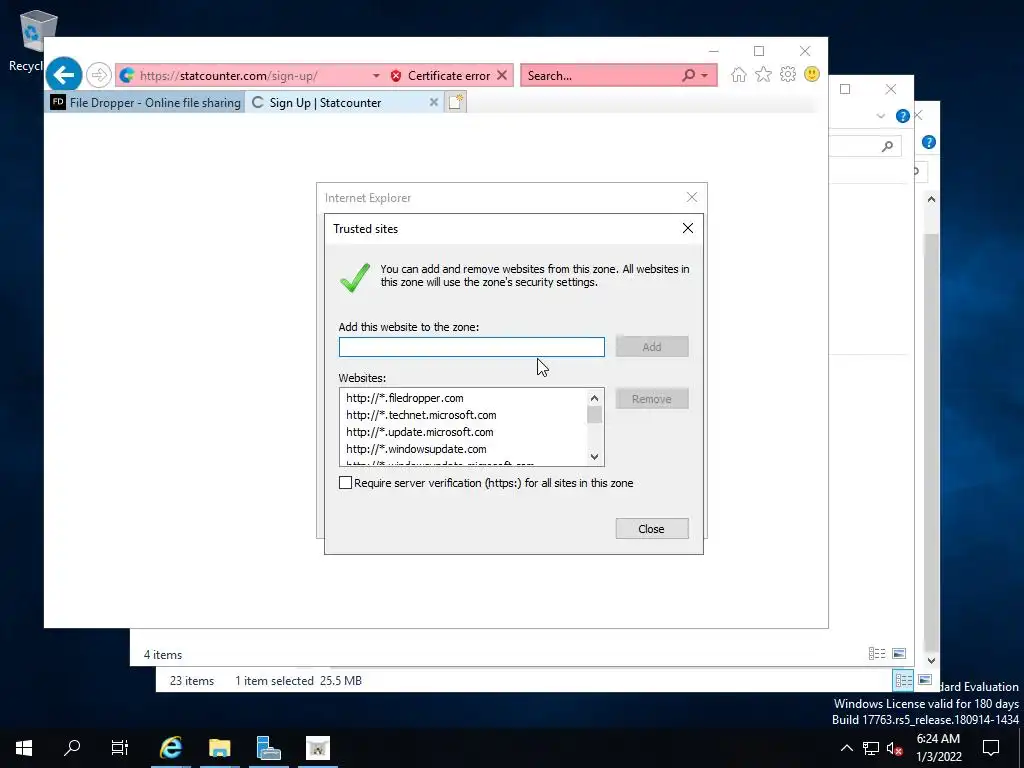Toggle Require server verification (https:) checkbox
Image resolution: width=1024 pixels, height=768 pixels.
(345, 483)
